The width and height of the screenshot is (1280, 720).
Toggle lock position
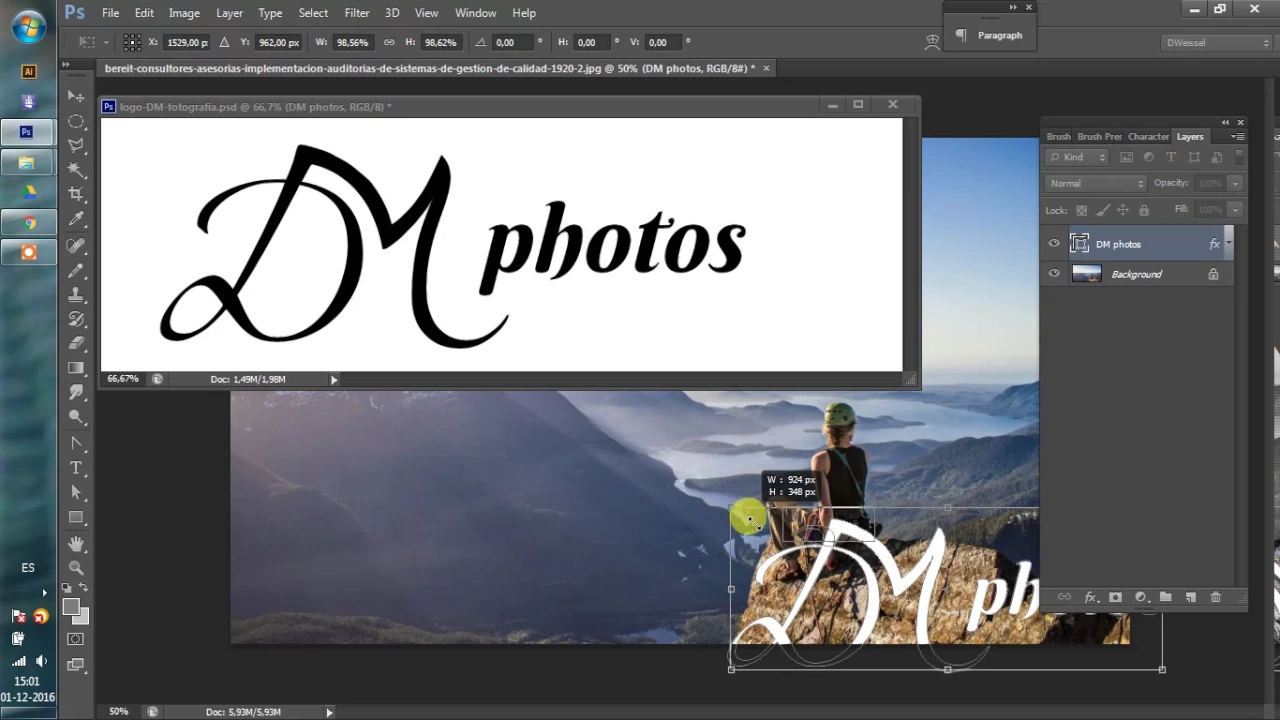click(x=1123, y=210)
